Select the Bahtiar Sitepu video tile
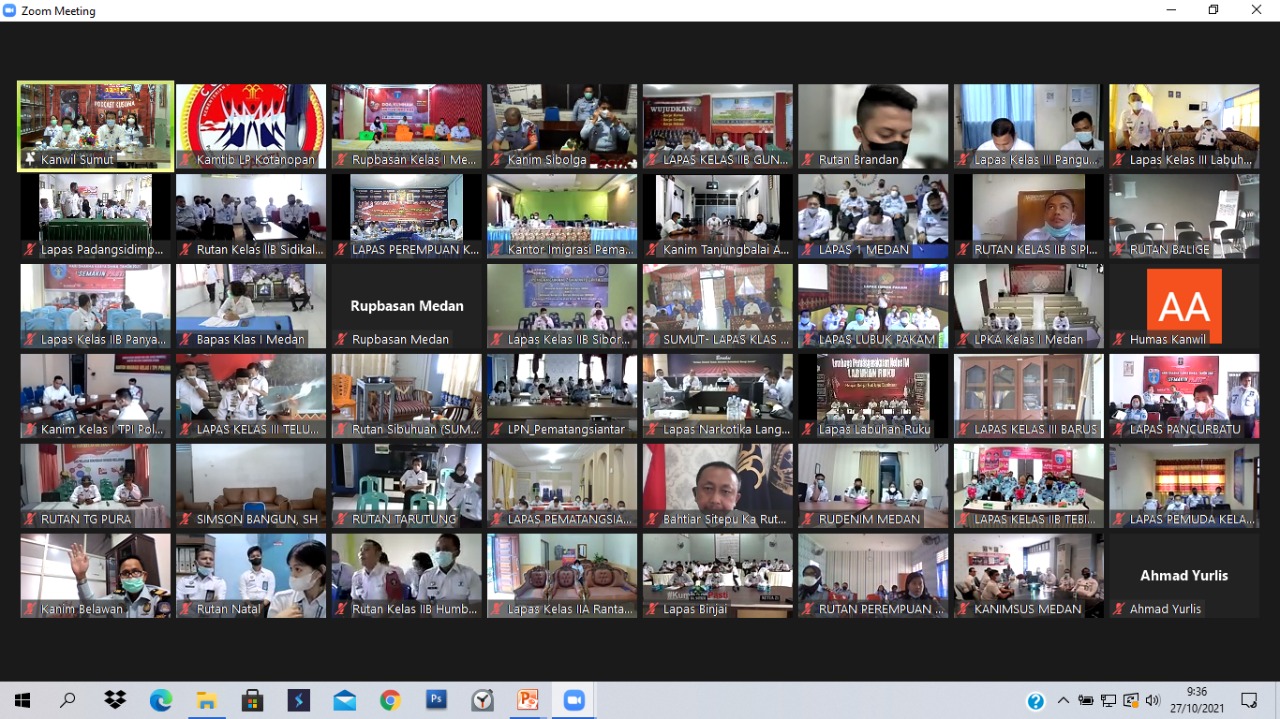This screenshot has width=1280, height=719. pos(717,485)
